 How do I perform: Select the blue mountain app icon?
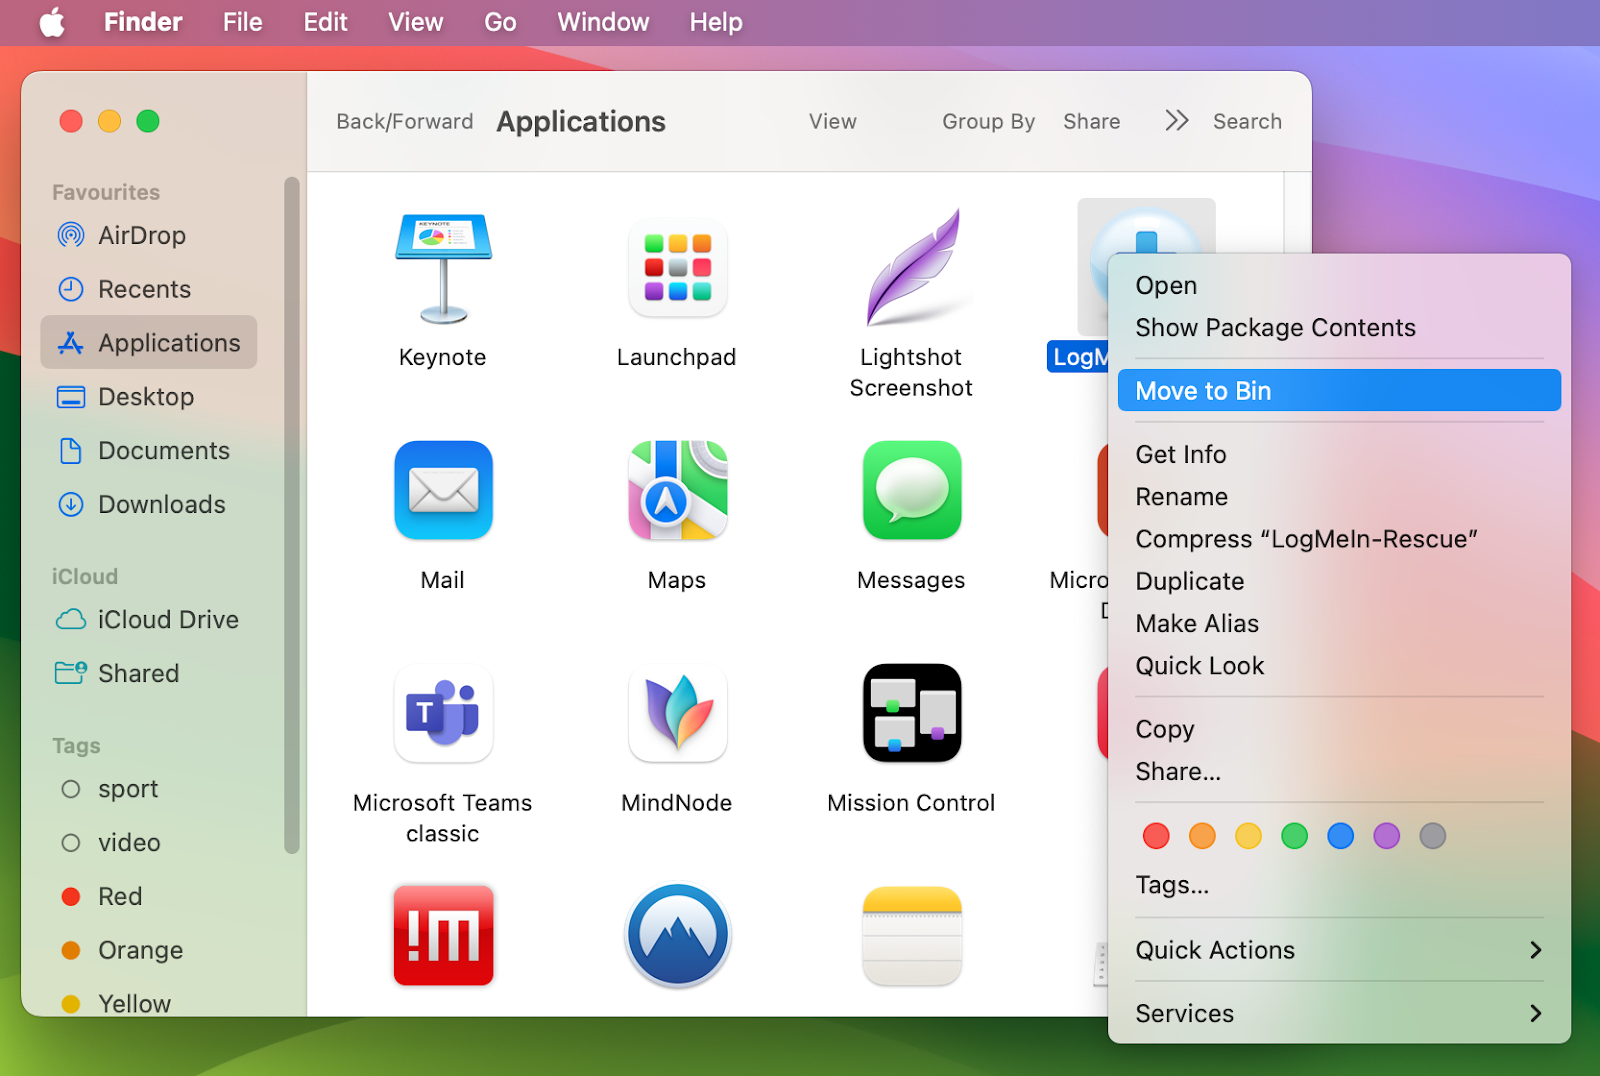[677, 935]
